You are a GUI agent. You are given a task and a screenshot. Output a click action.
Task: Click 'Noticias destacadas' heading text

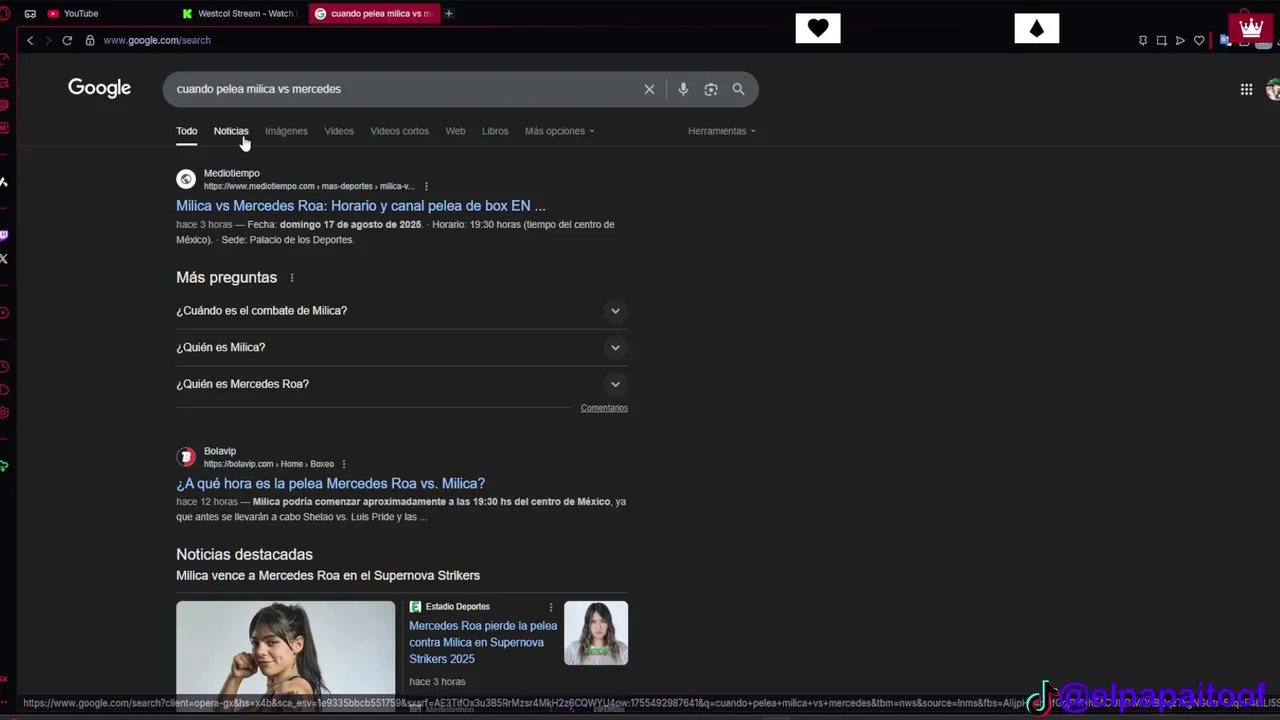click(244, 554)
